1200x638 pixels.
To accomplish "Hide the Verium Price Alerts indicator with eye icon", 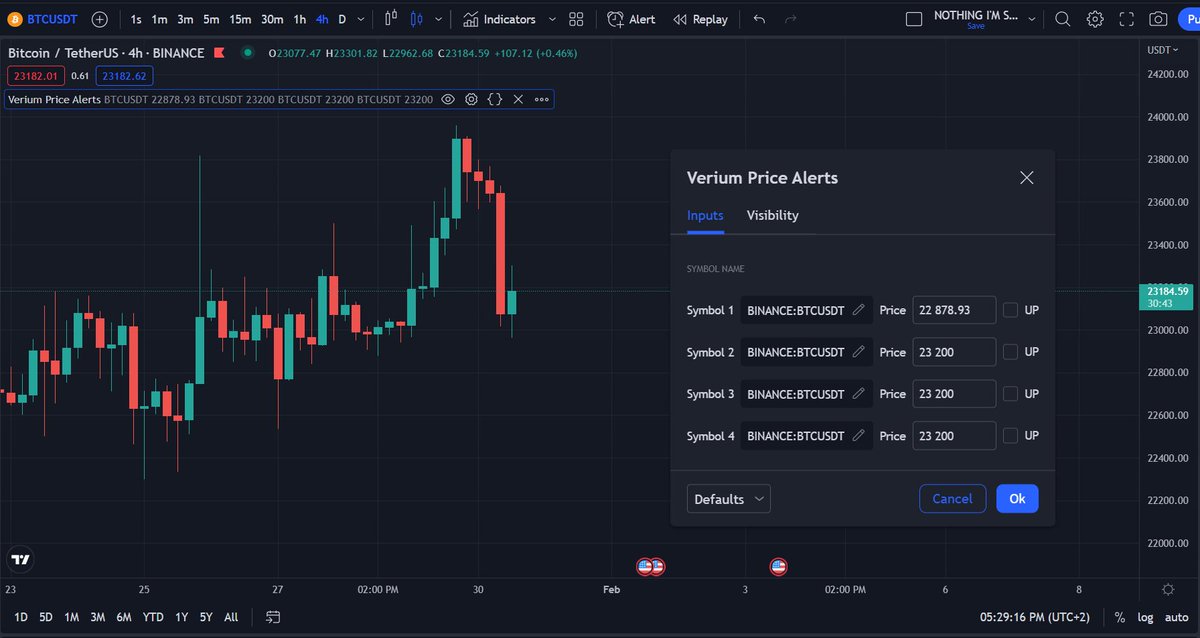I will [x=448, y=99].
